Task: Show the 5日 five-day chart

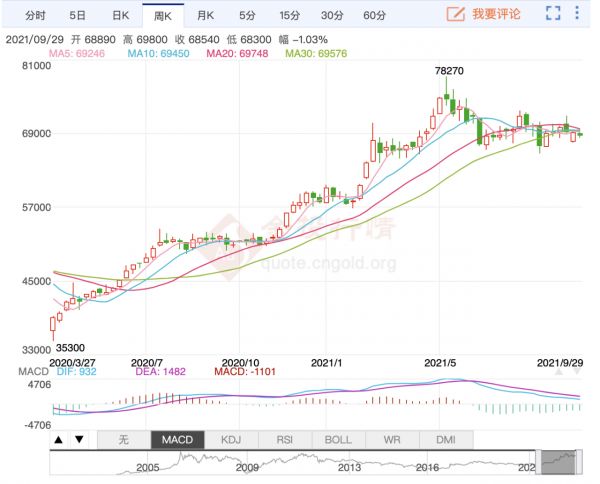Action: [77, 15]
